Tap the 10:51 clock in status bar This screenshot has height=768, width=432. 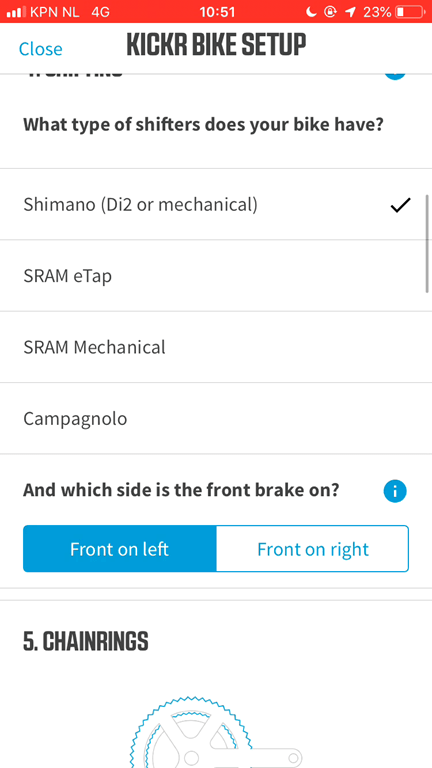217,12
